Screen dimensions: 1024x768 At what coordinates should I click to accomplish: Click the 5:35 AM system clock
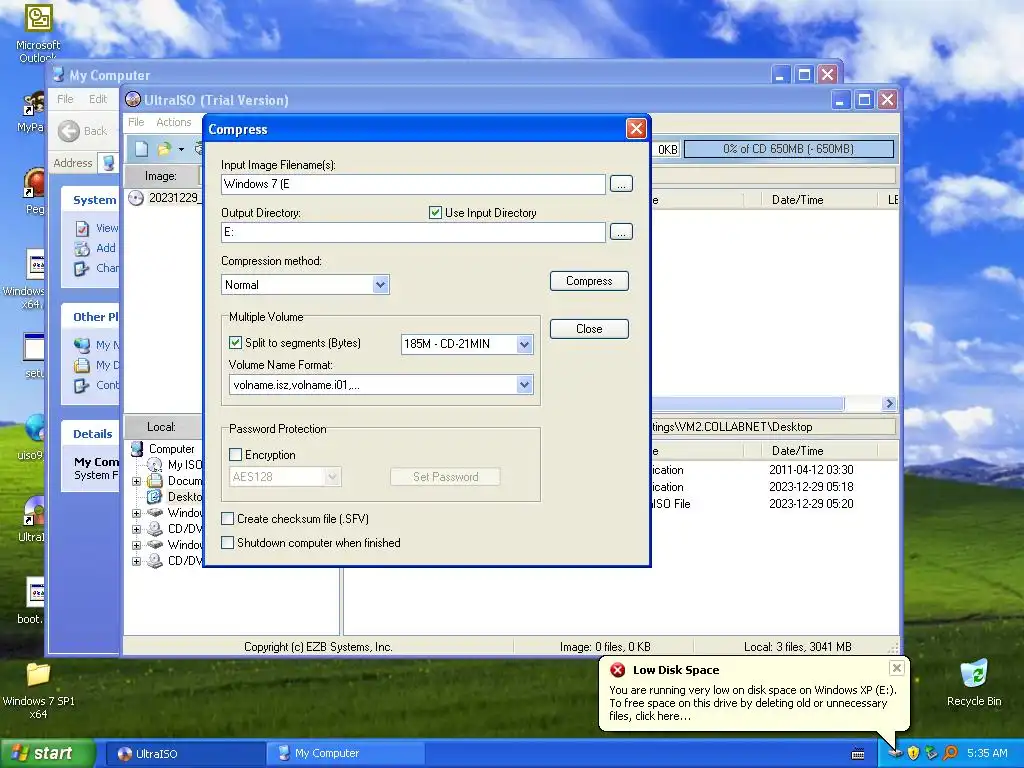(x=987, y=753)
